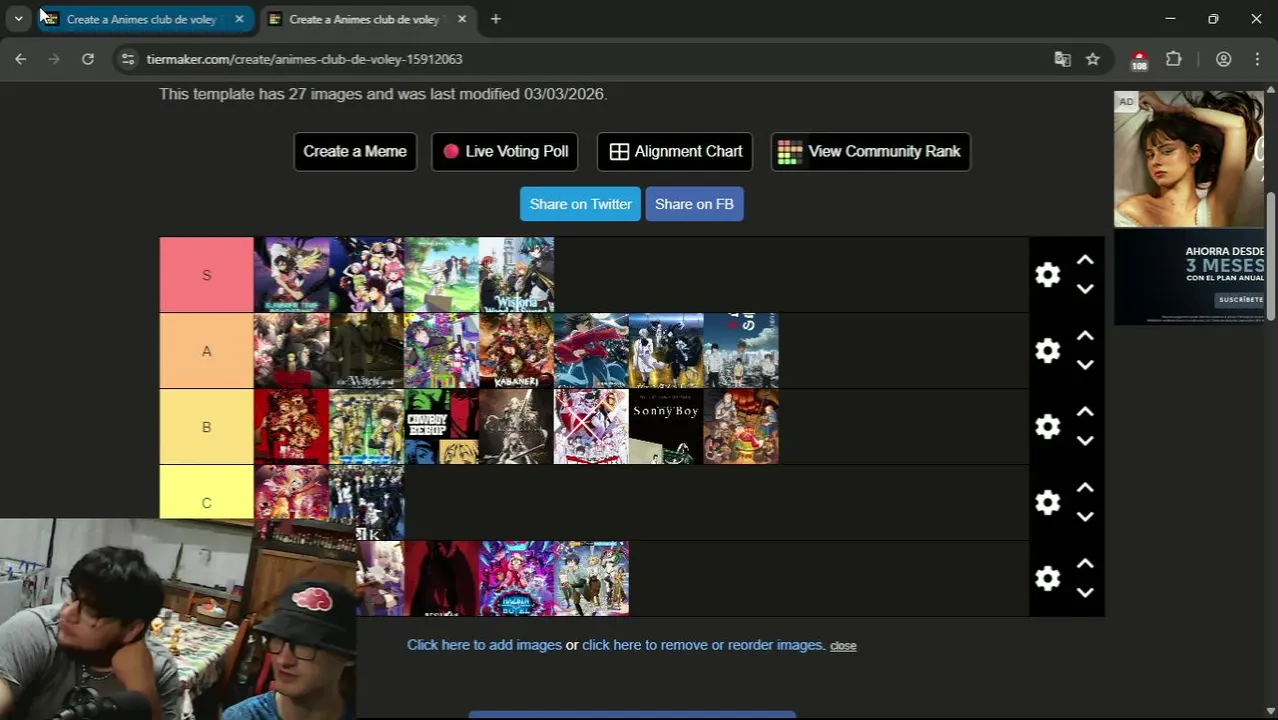Image resolution: width=1278 pixels, height=720 pixels.
Task: Move A tier row up
Action: click(x=1085, y=336)
